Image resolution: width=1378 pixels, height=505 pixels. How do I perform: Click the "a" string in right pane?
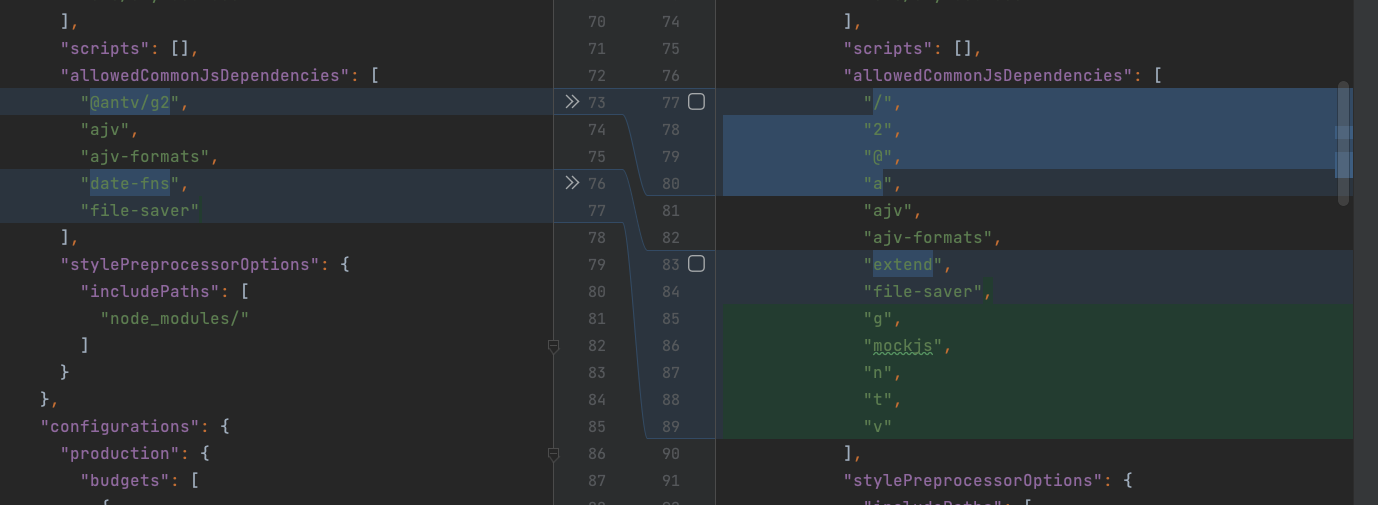[x=878, y=183]
